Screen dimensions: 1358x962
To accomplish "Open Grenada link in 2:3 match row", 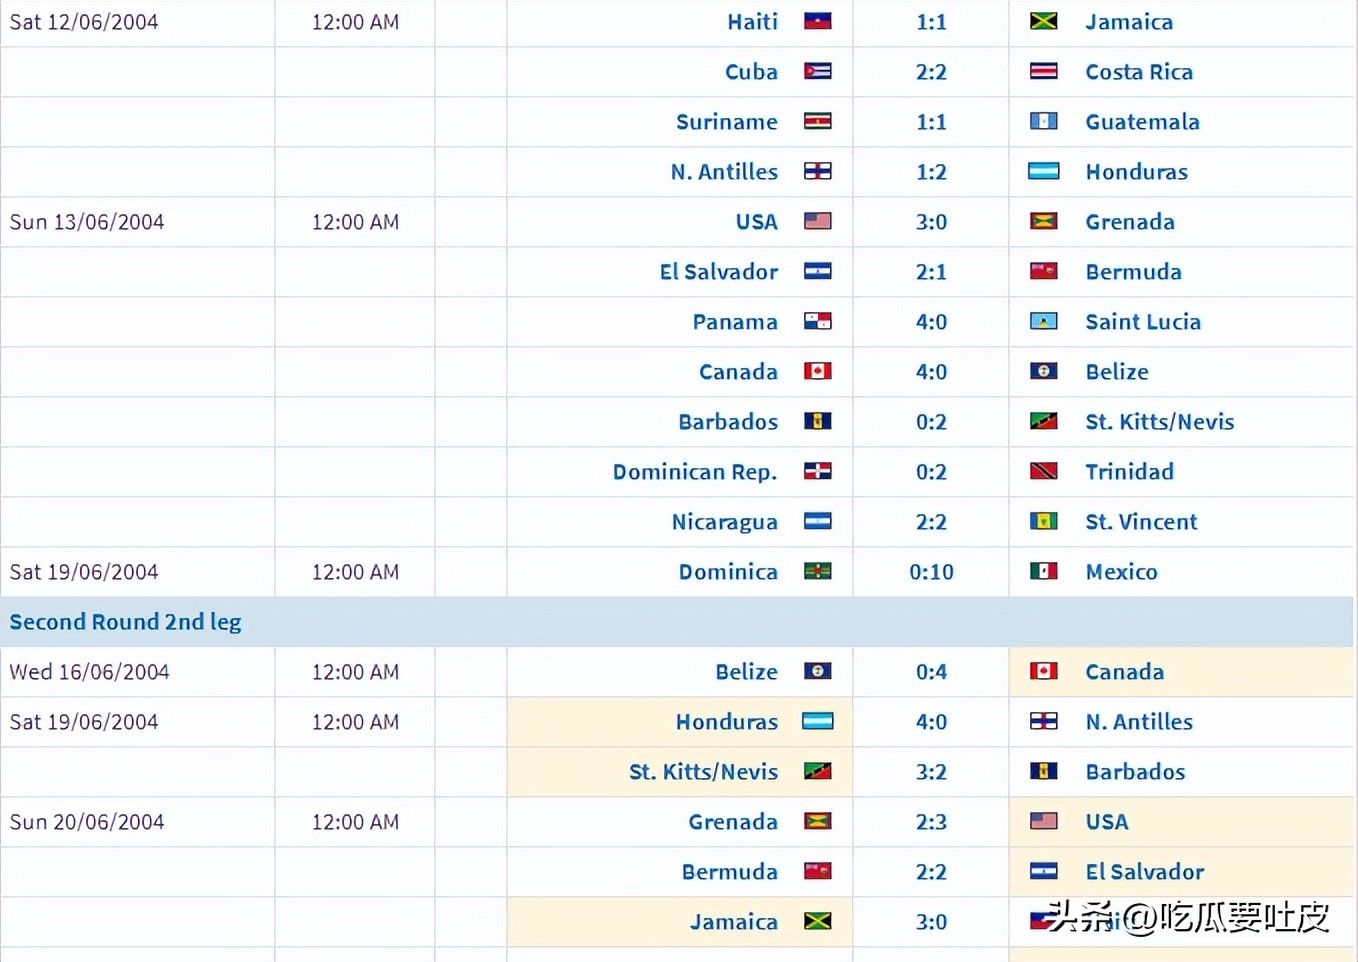I will (733, 822).
